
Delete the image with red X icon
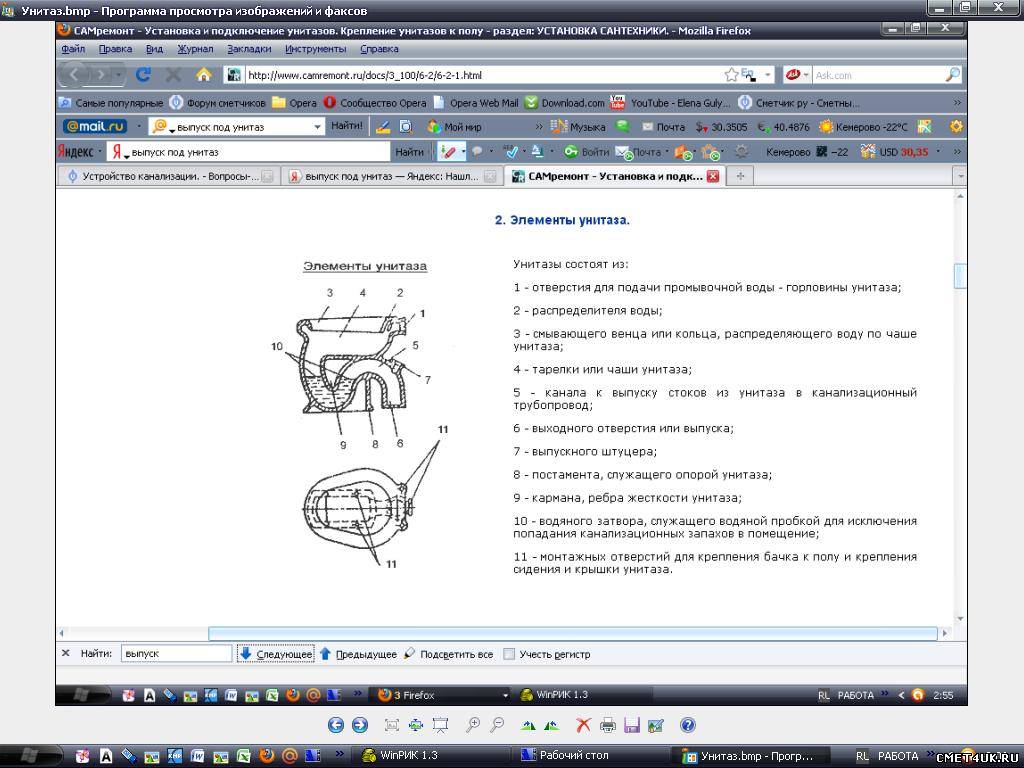583,725
